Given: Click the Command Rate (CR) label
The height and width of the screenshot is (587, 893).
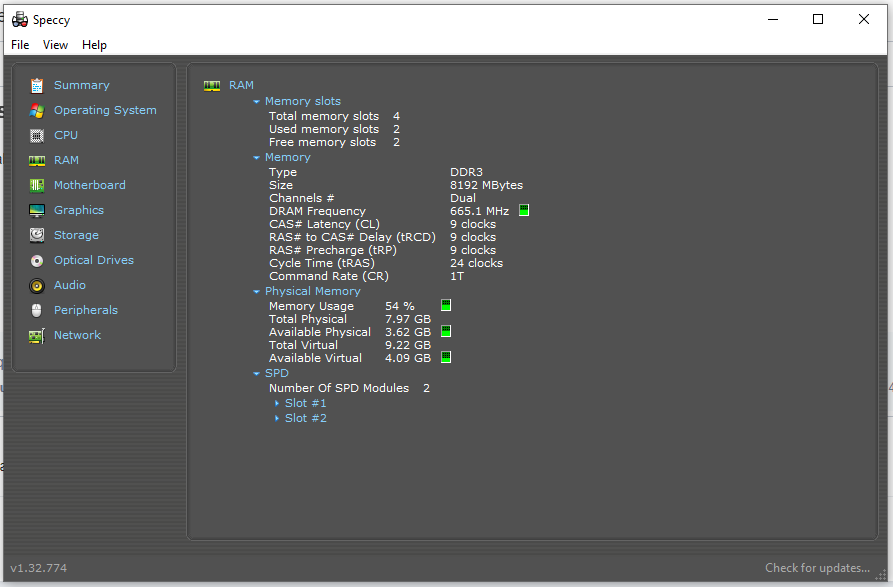Looking at the screenshot, I should [x=329, y=276].
